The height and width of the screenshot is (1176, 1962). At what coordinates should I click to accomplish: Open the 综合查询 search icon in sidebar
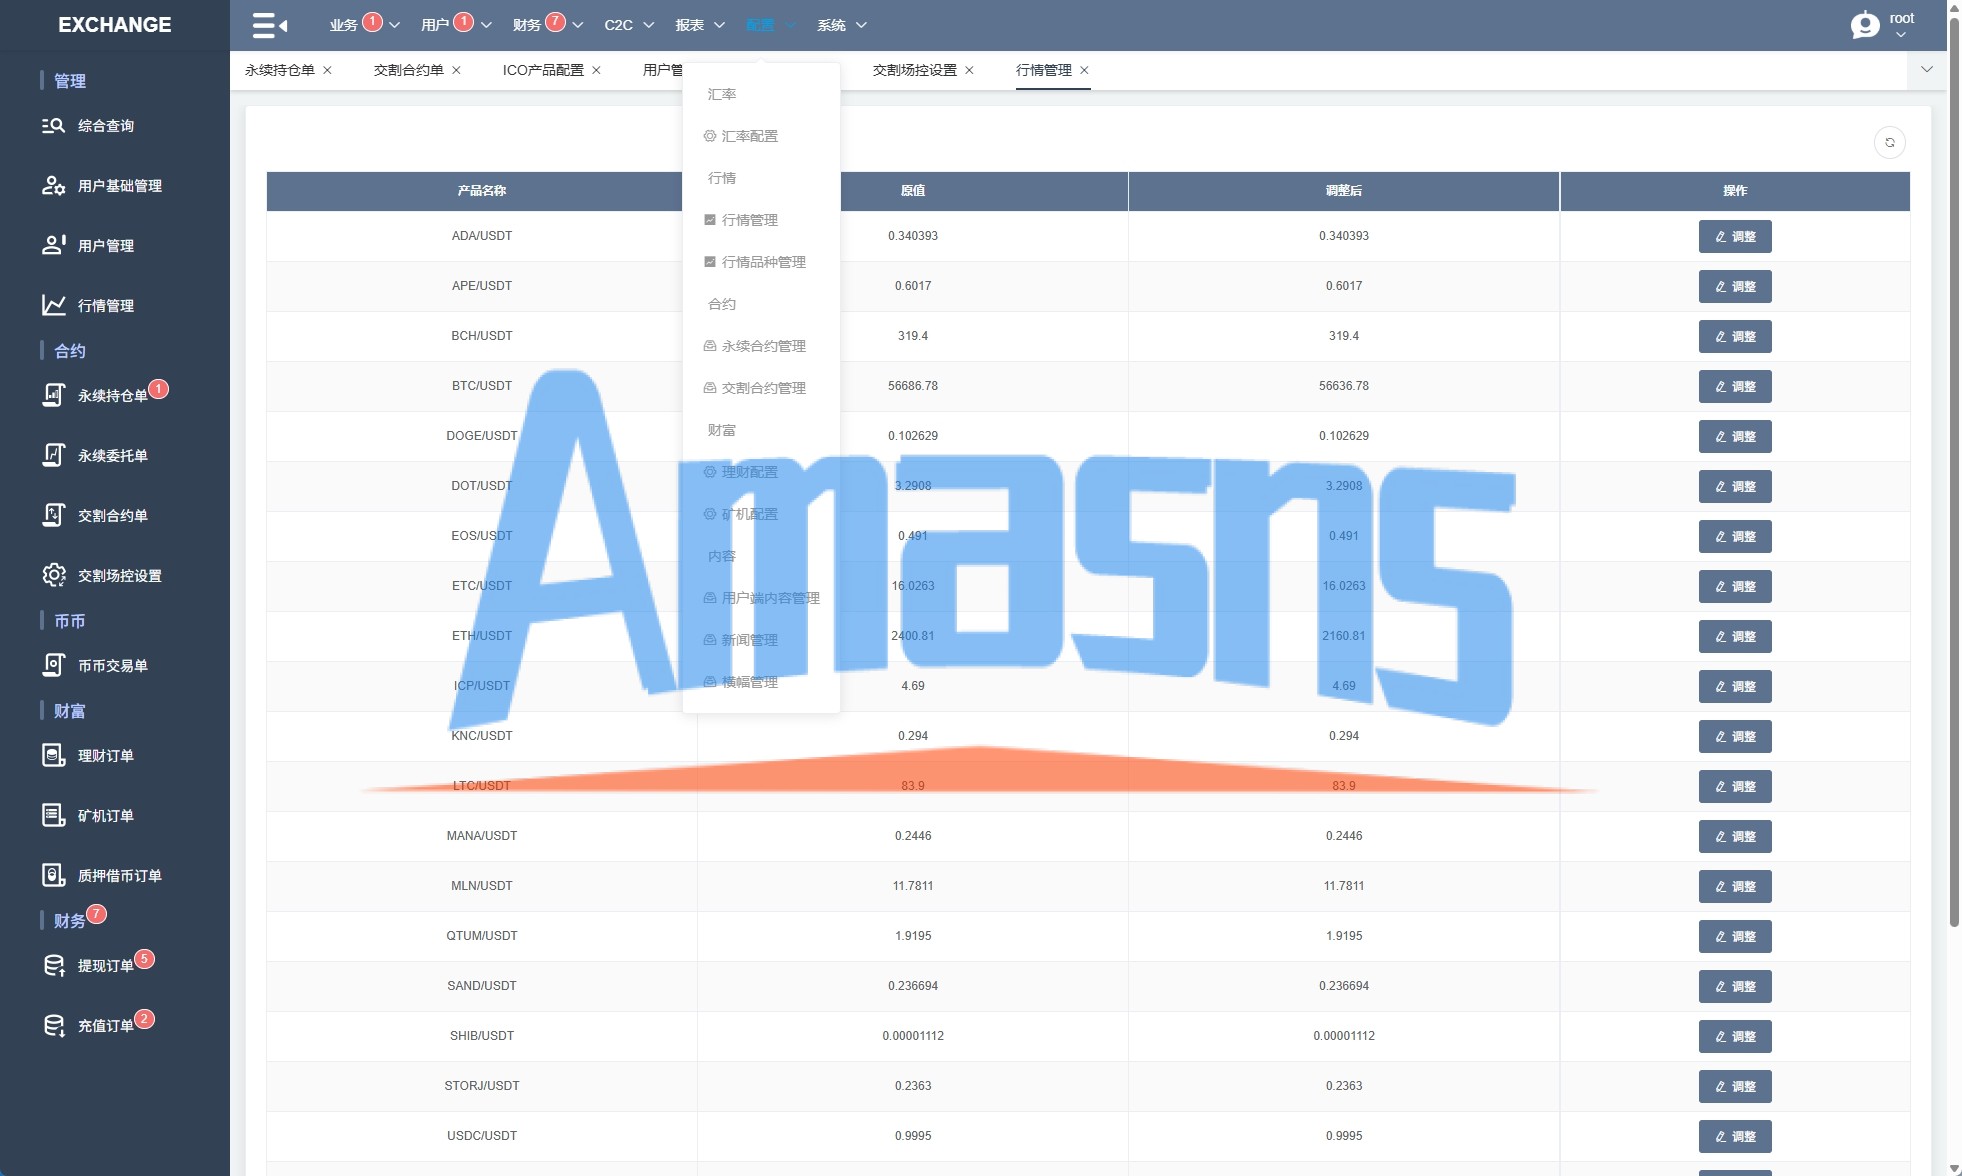[53, 126]
